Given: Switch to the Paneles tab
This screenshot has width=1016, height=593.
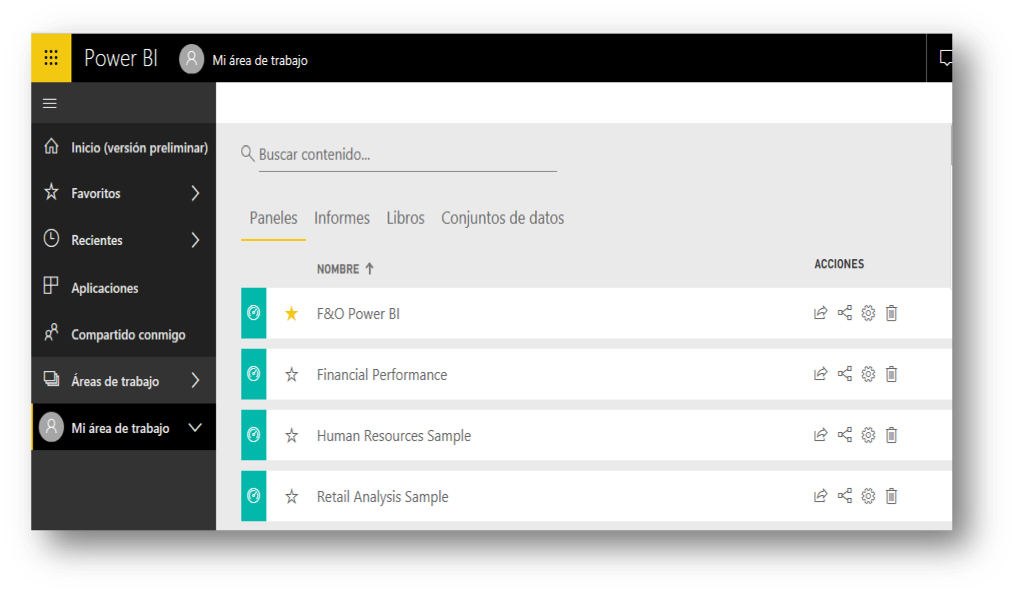Looking at the screenshot, I should click(273, 218).
